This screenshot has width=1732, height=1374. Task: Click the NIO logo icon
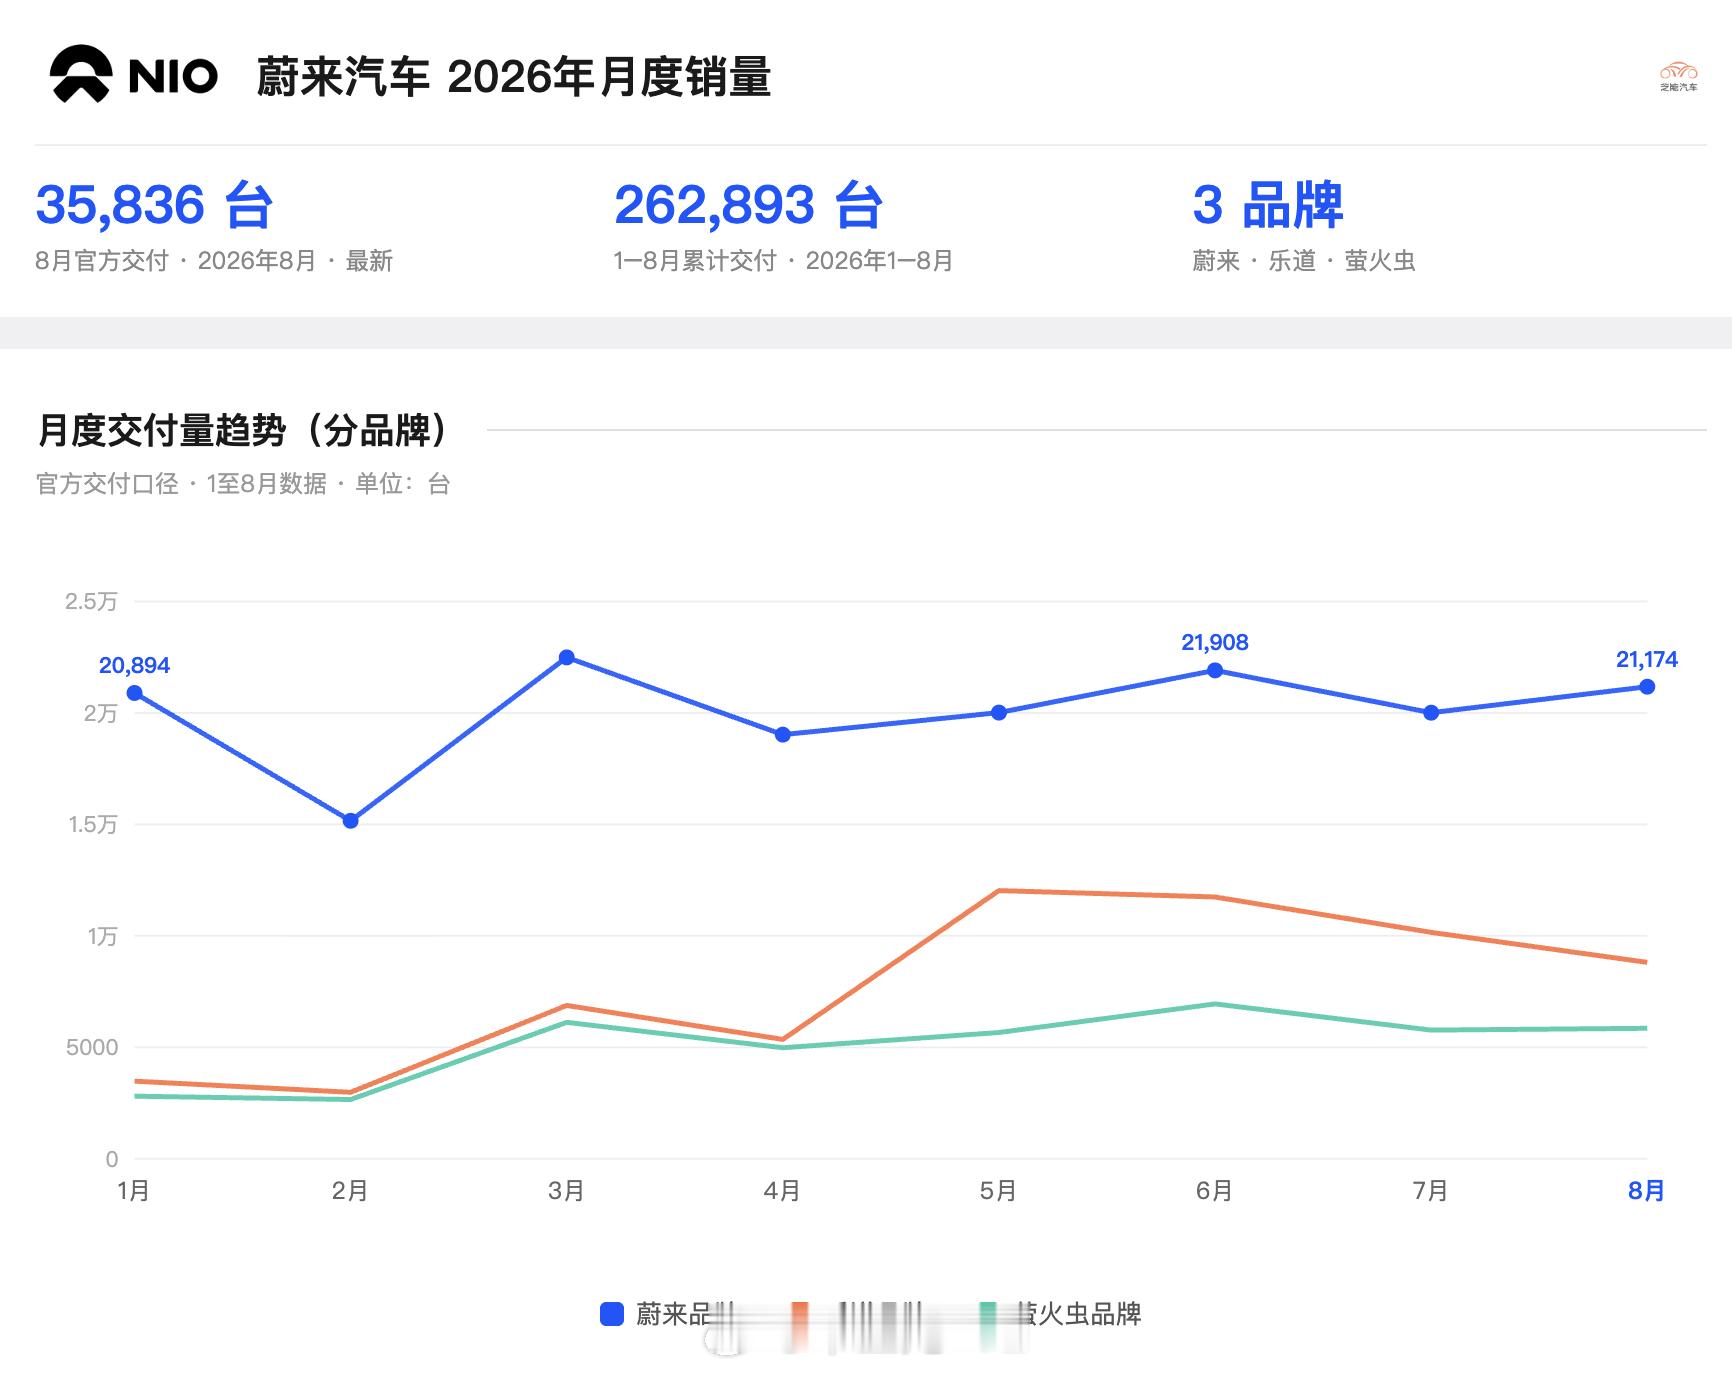80,75
